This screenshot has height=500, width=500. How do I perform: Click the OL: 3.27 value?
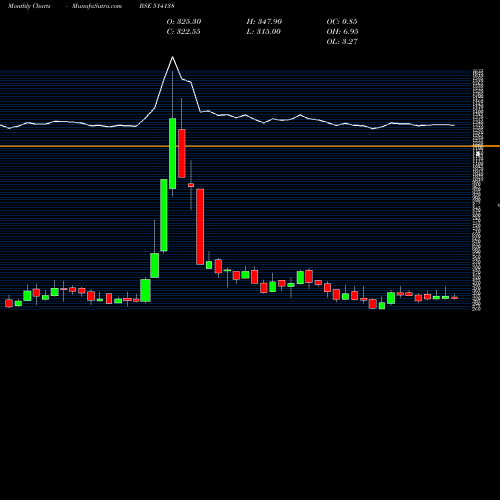coord(342,42)
